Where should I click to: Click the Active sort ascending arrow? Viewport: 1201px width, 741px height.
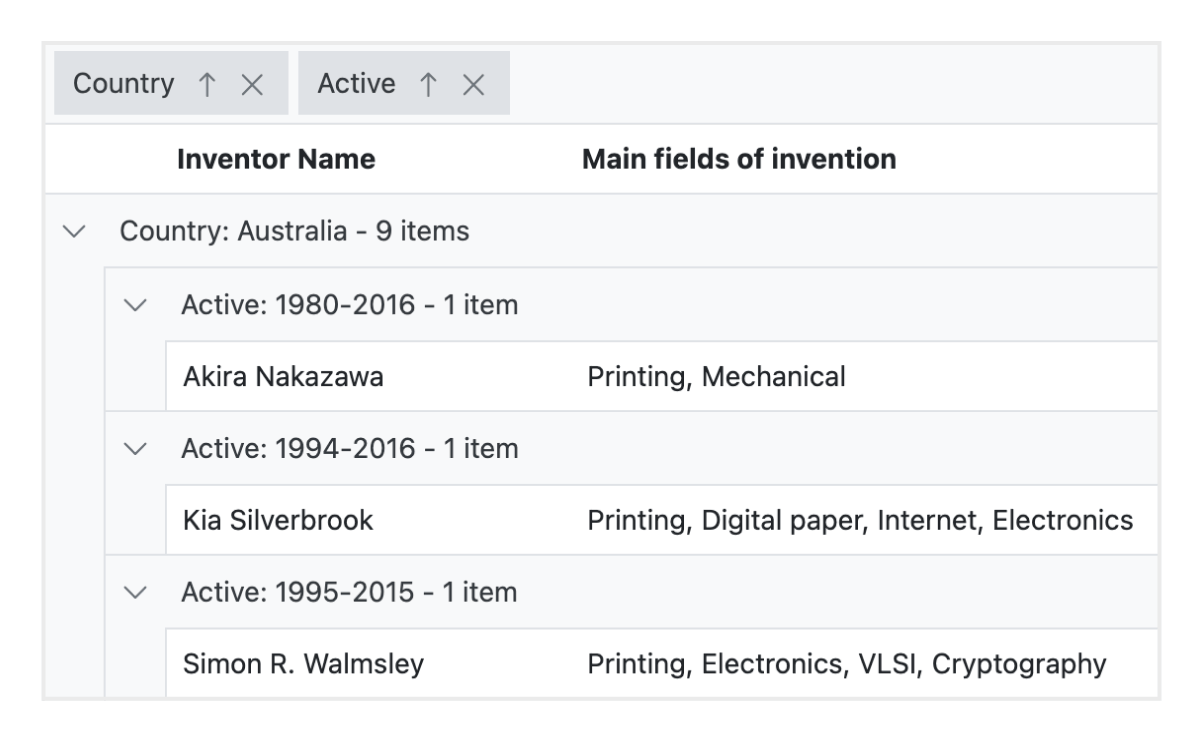pos(428,85)
